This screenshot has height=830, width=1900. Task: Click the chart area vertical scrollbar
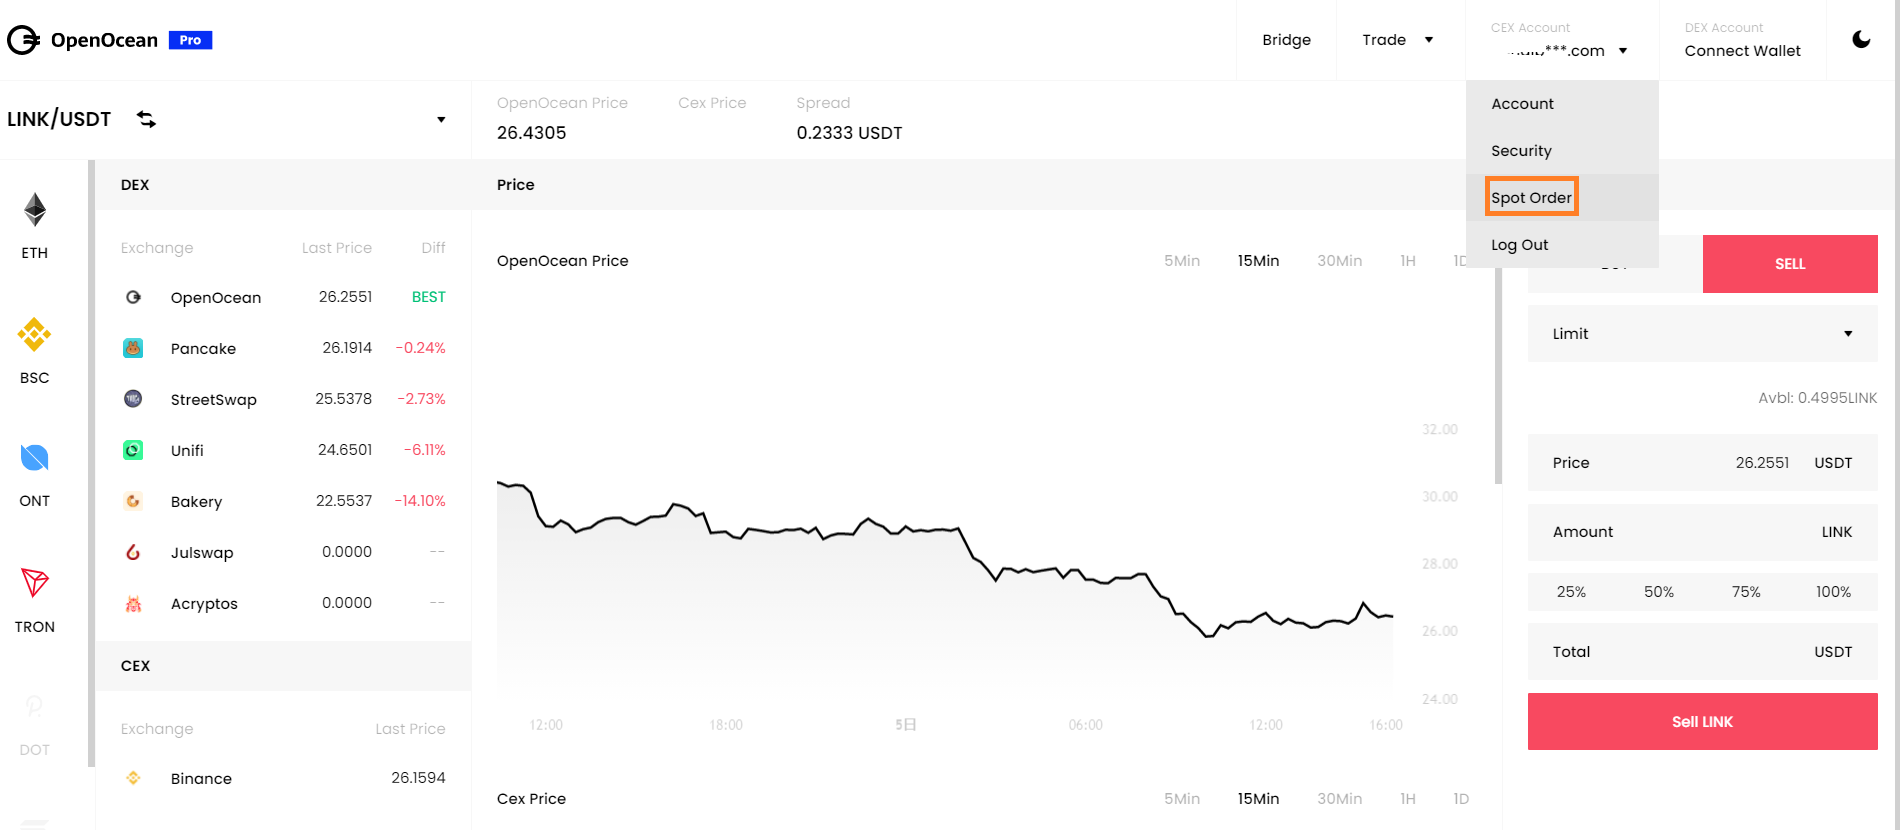click(x=1498, y=376)
